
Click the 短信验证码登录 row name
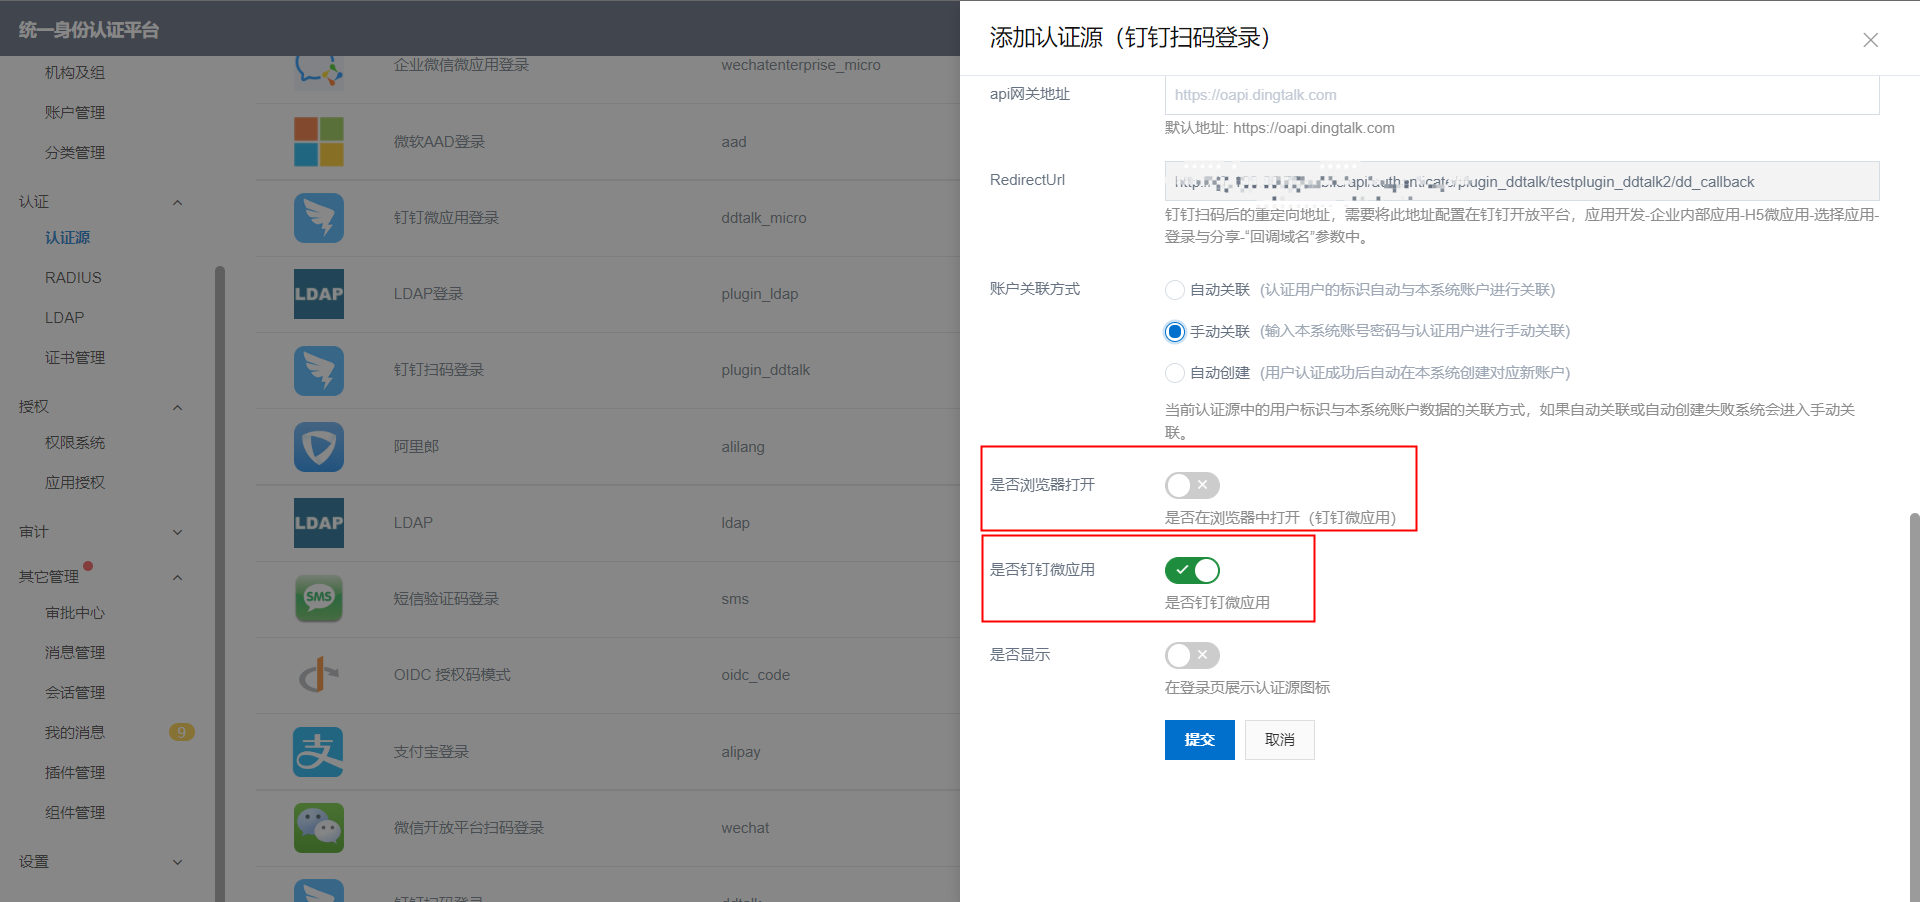pos(446,599)
